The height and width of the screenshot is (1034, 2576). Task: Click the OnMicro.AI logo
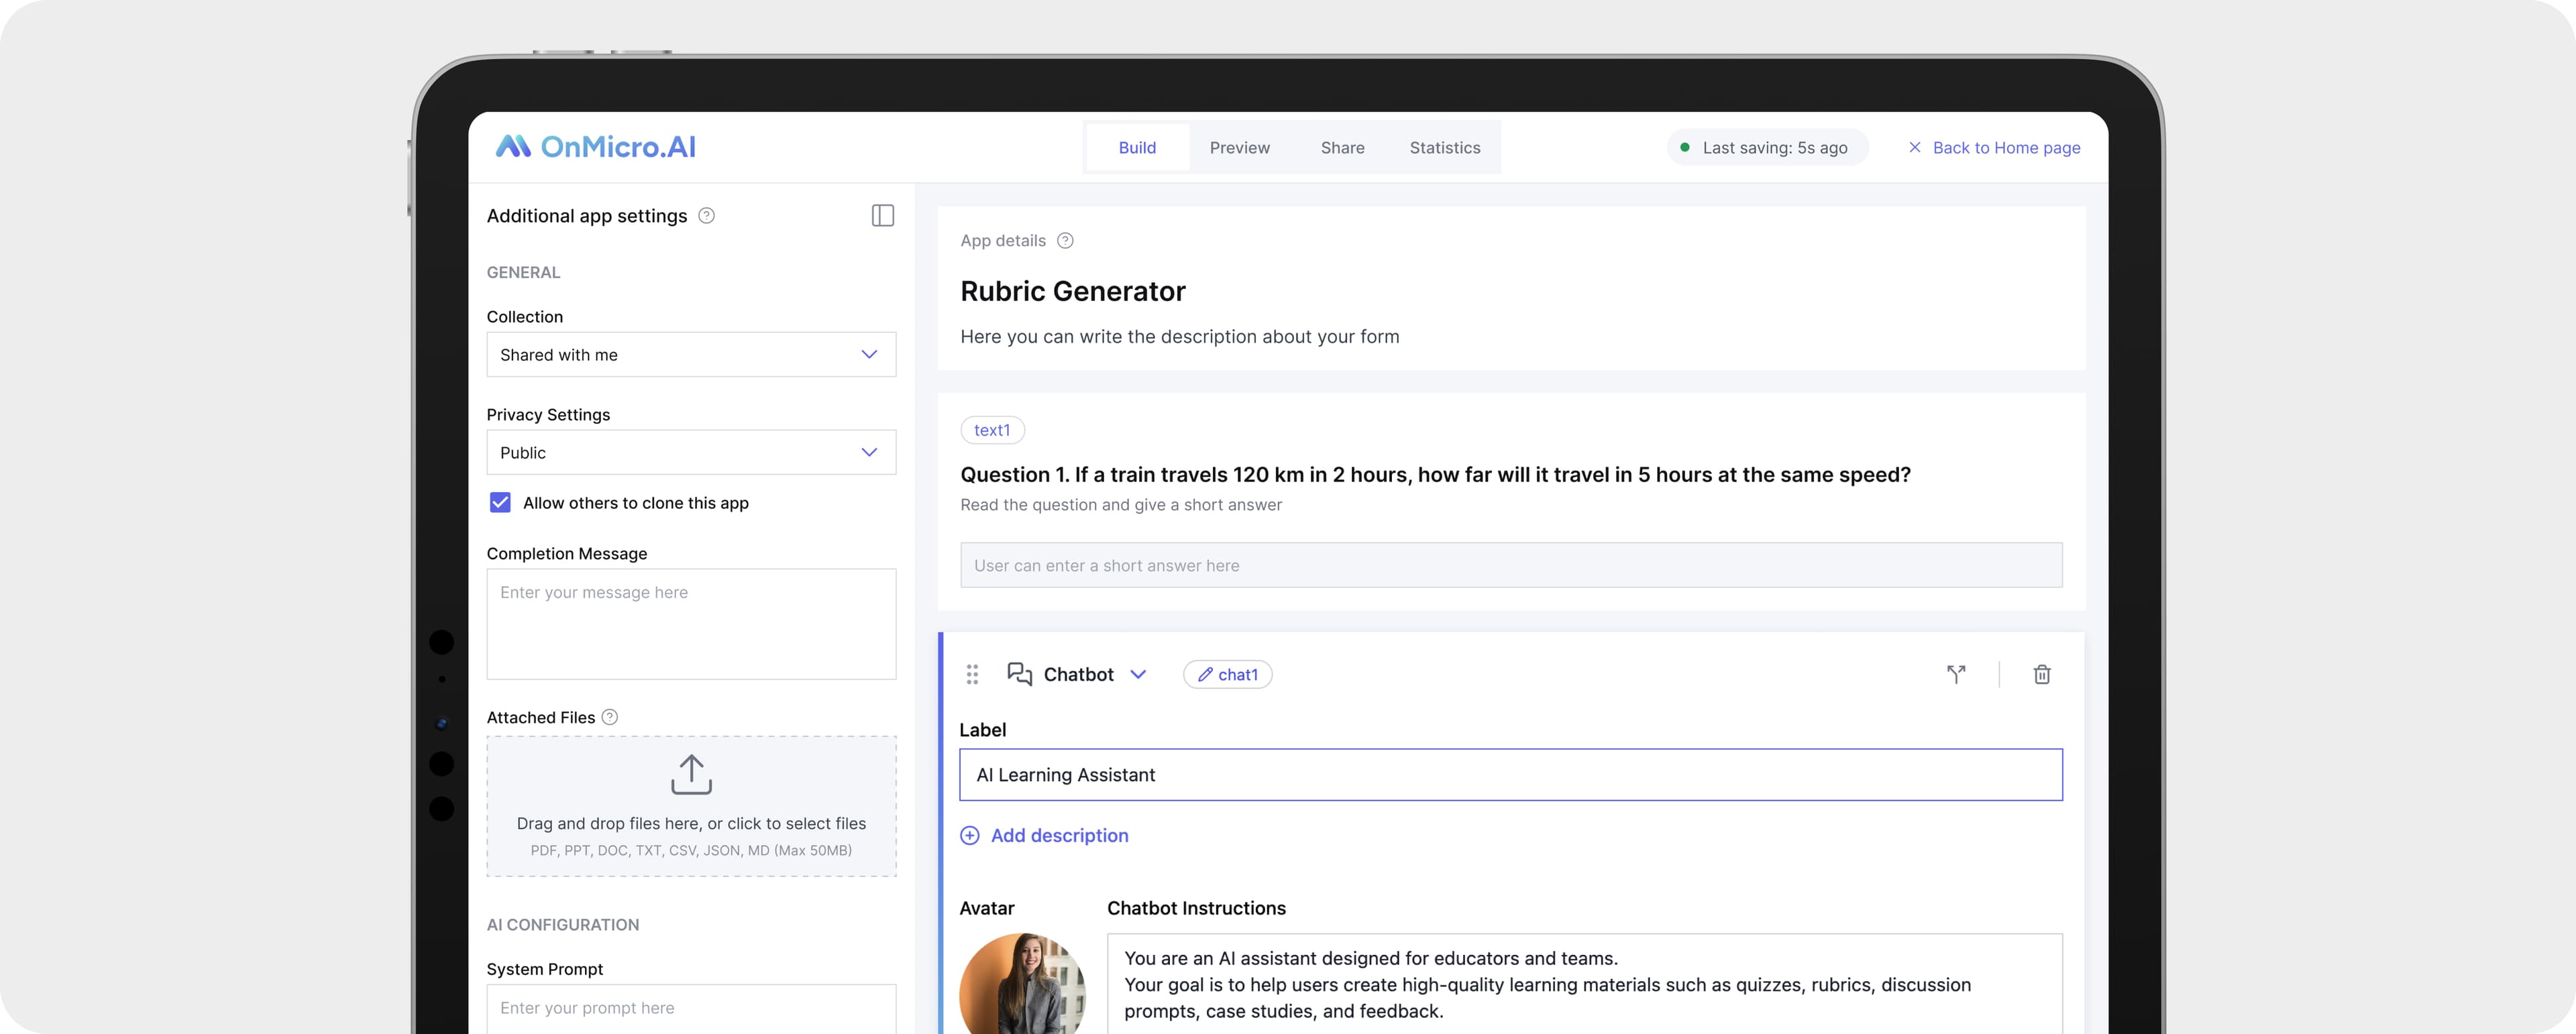[596, 147]
